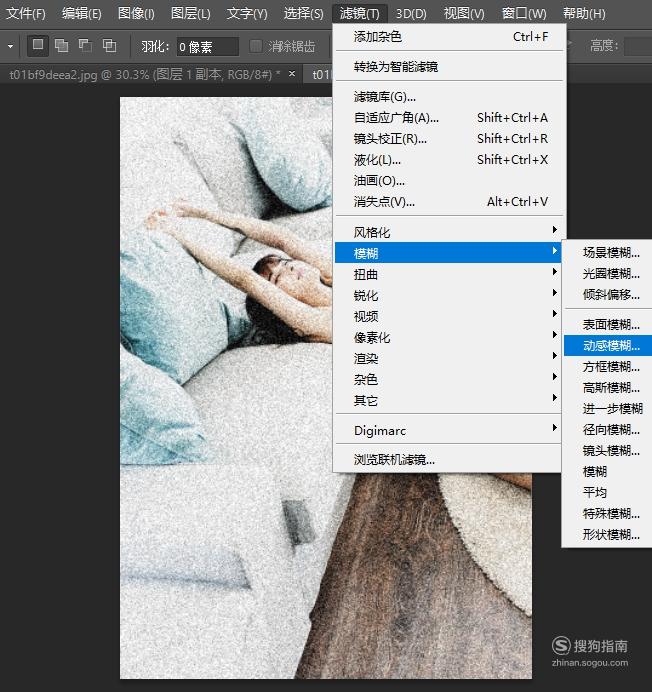This screenshot has height=692, width=652.
Task: Select 方框模糊... box blur
Action: [x=608, y=367]
